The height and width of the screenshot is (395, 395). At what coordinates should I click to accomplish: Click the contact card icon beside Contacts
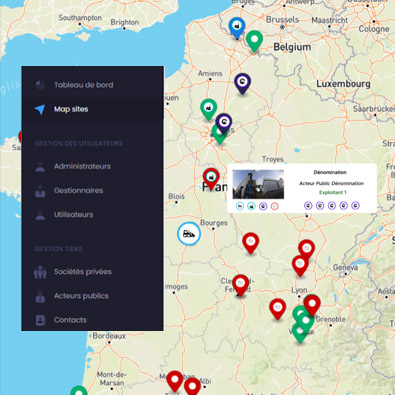pos(40,320)
